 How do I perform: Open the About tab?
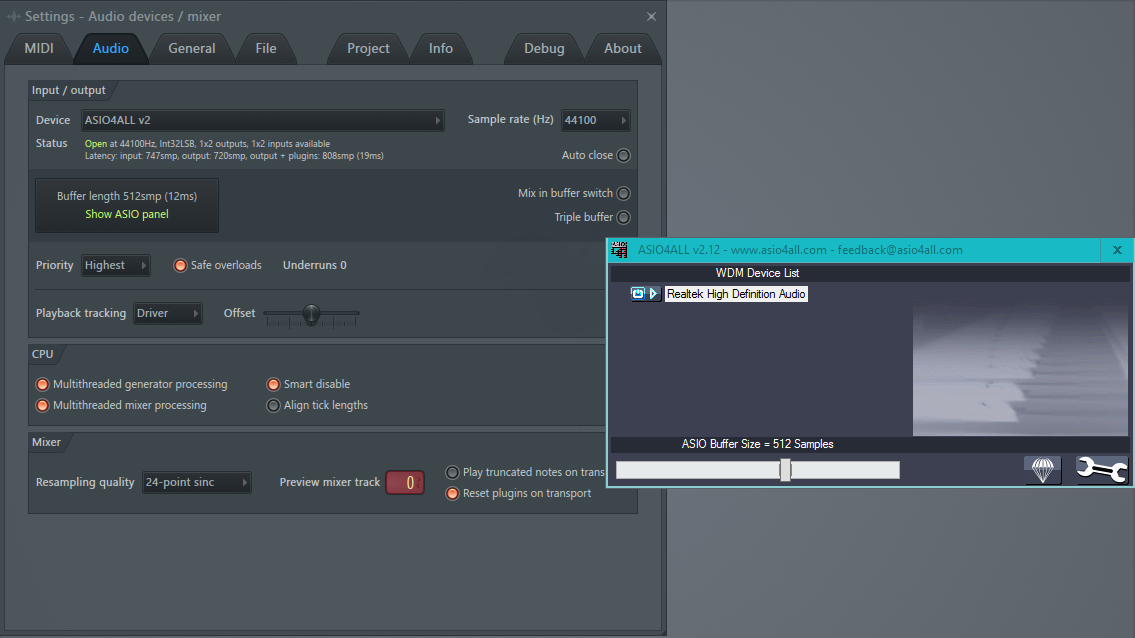pos(623,49)
